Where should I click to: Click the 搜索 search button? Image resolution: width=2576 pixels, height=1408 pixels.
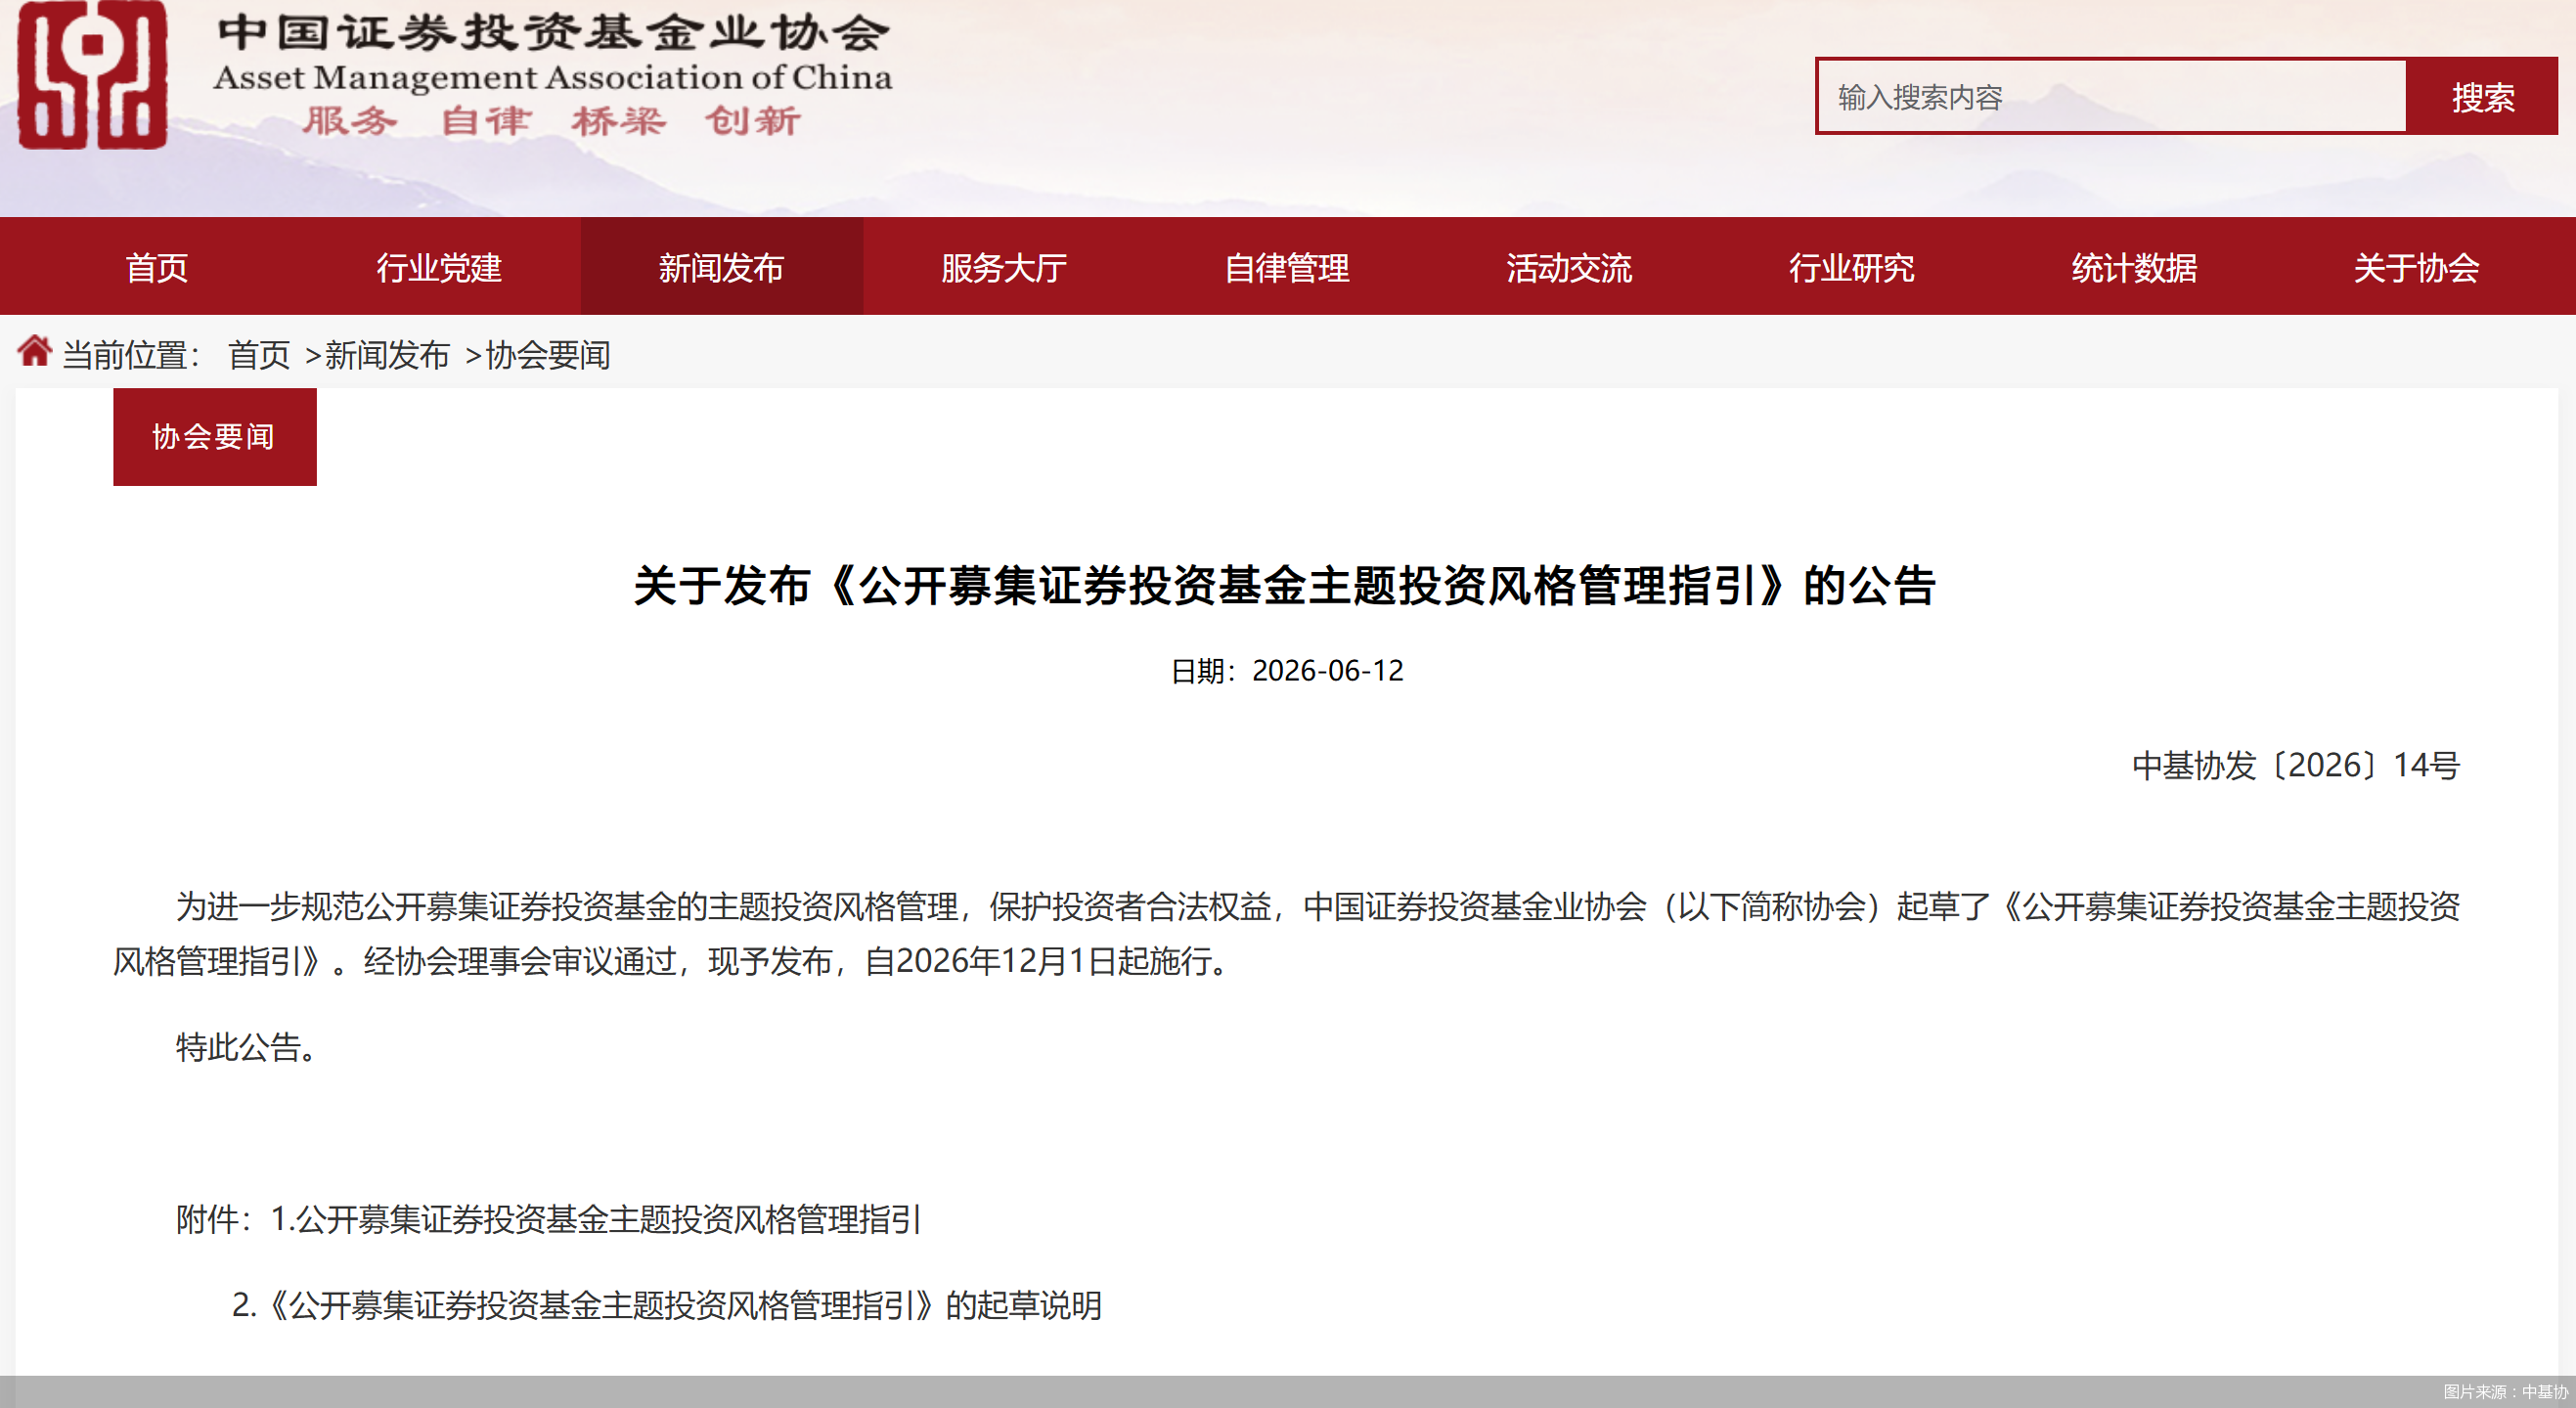click(2482, 97)
